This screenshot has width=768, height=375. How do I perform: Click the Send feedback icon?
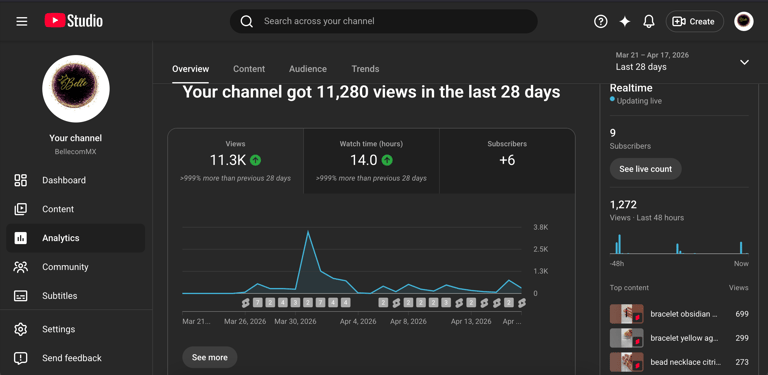tap(21, 358)
